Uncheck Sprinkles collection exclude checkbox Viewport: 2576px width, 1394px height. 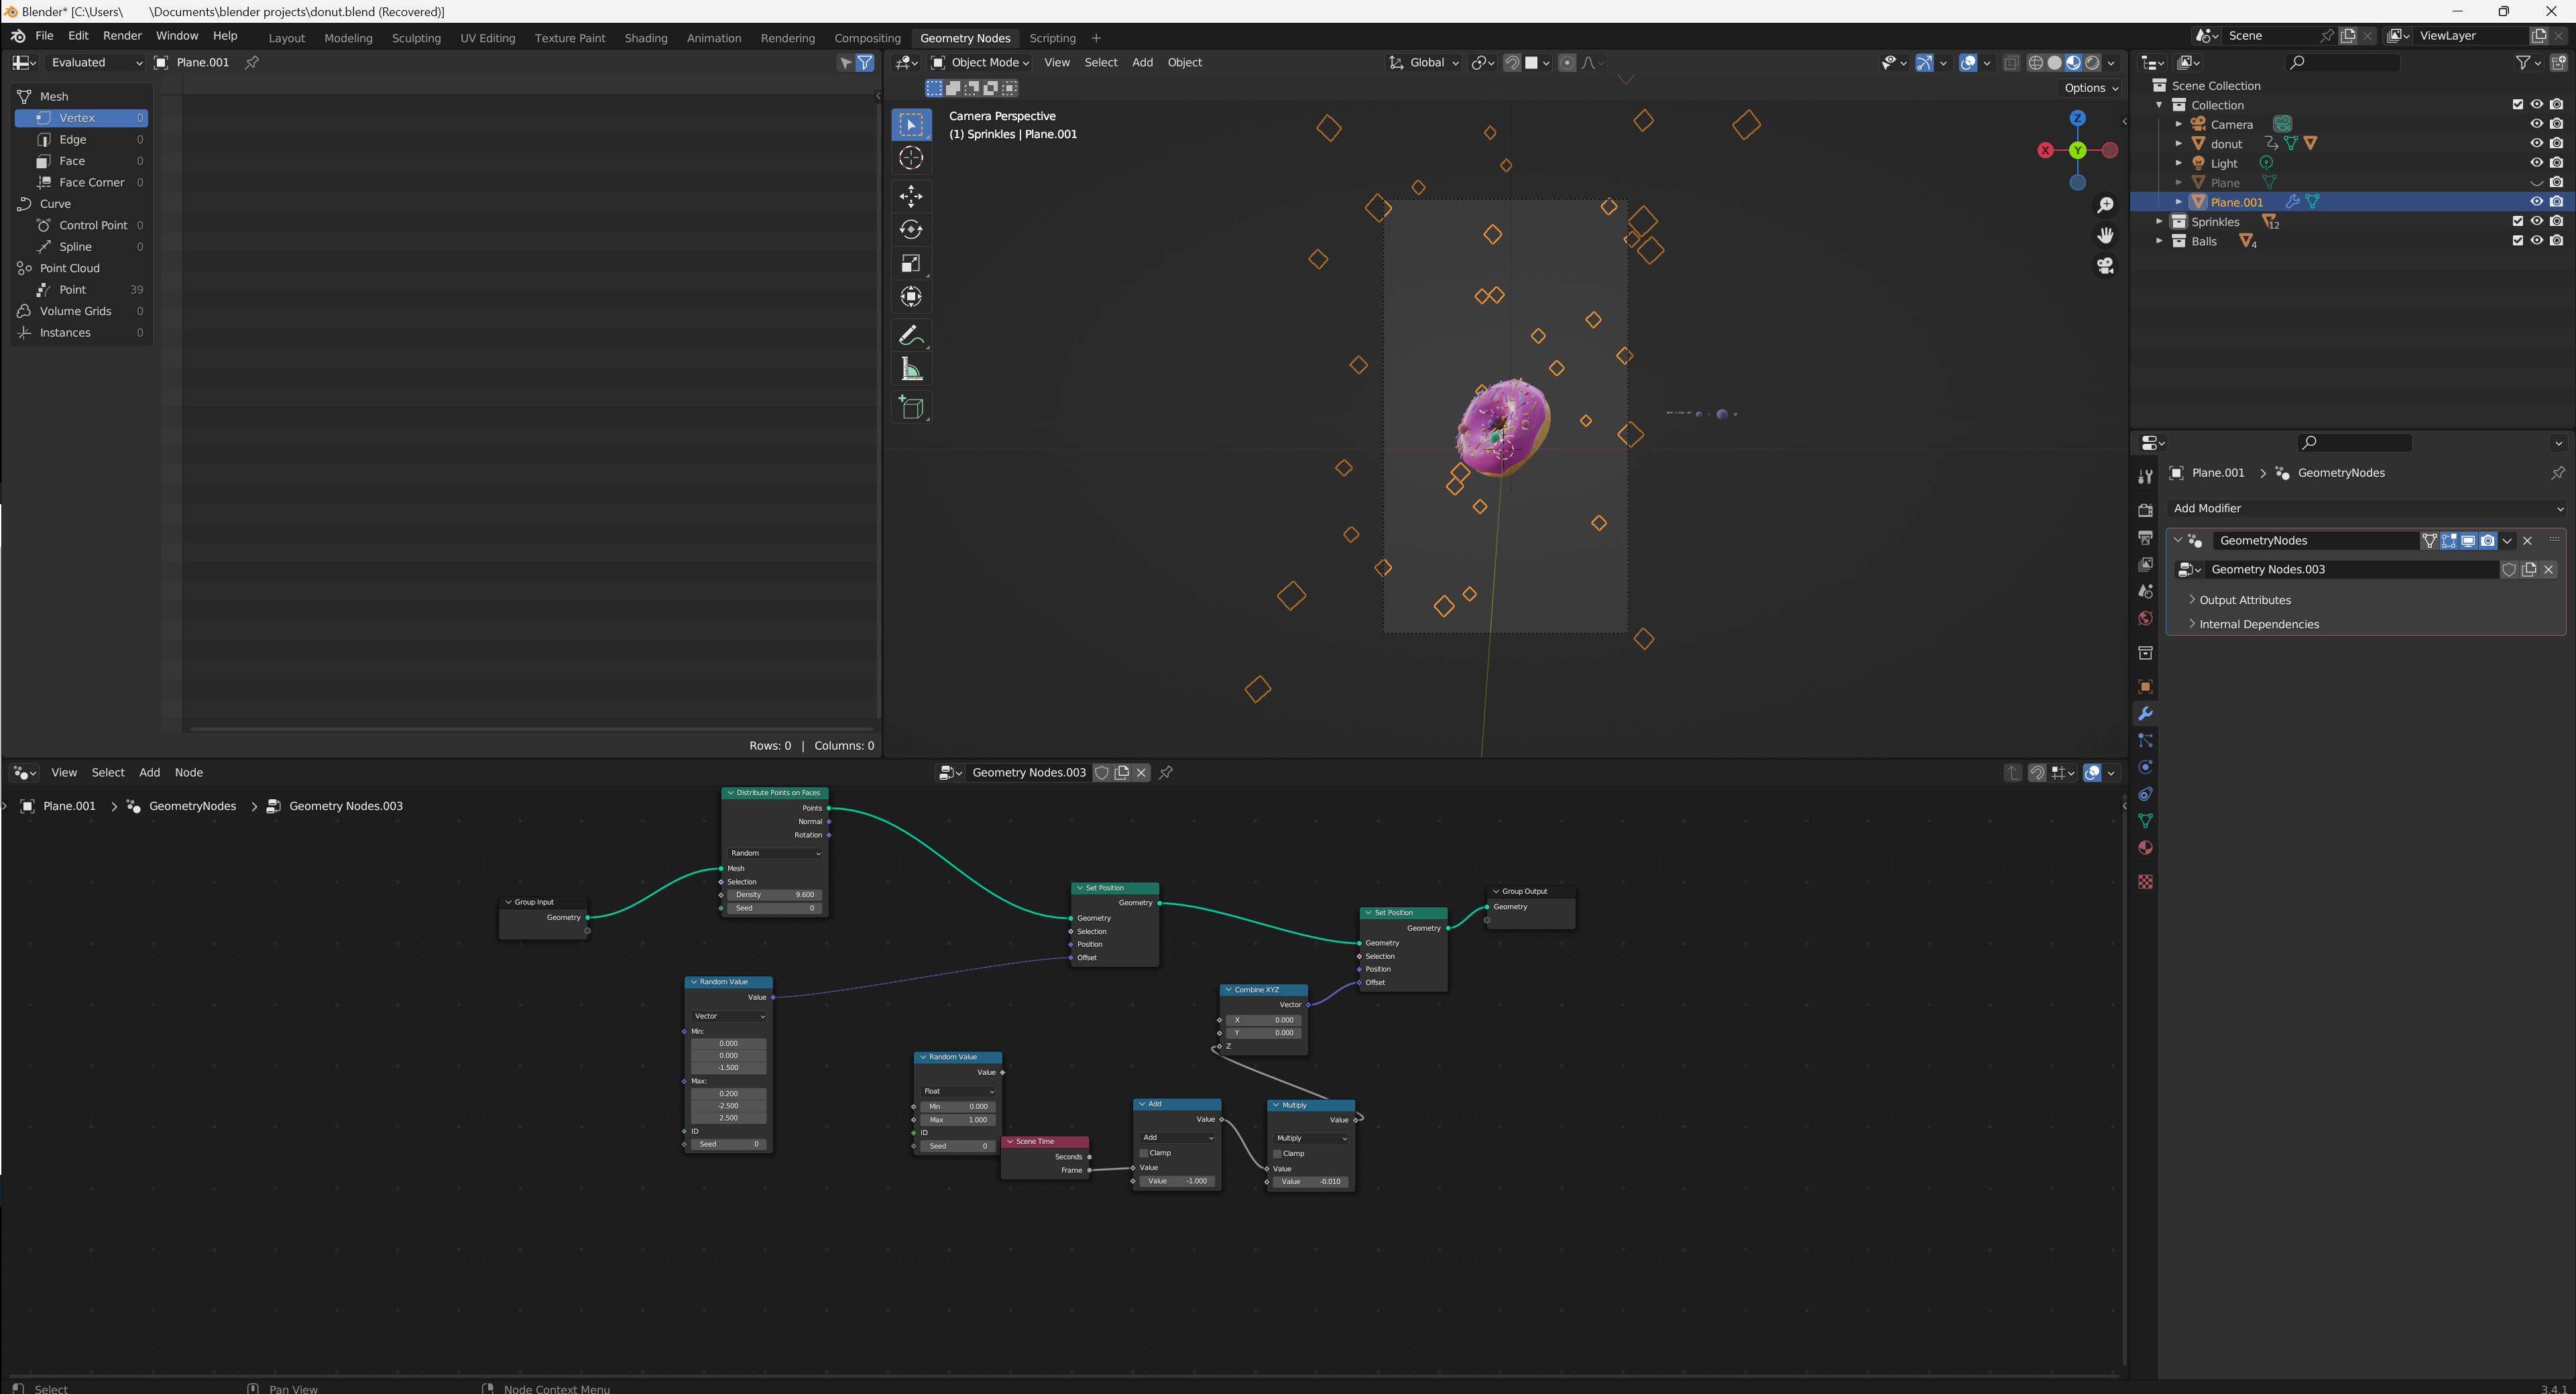pyautogui.click(x=2517, y=221)
